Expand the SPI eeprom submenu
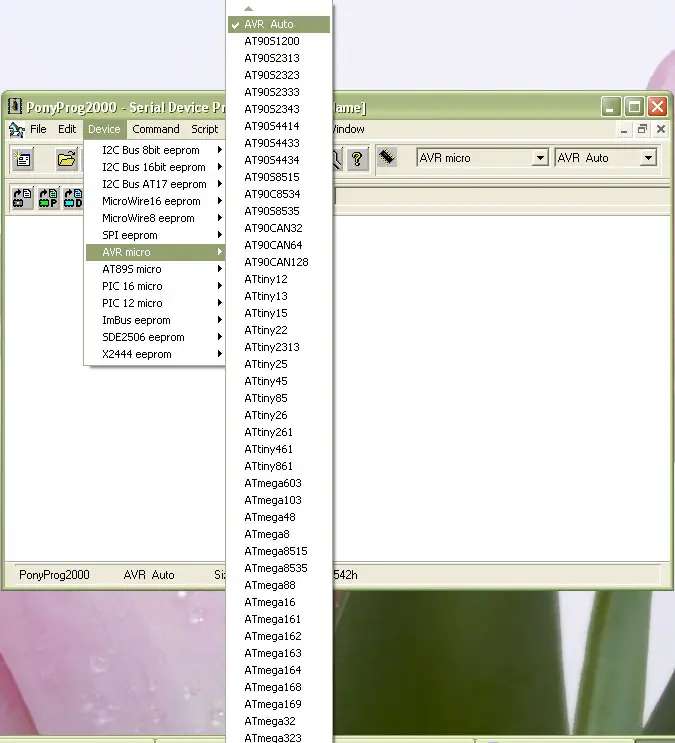 (x=155, y=236)
